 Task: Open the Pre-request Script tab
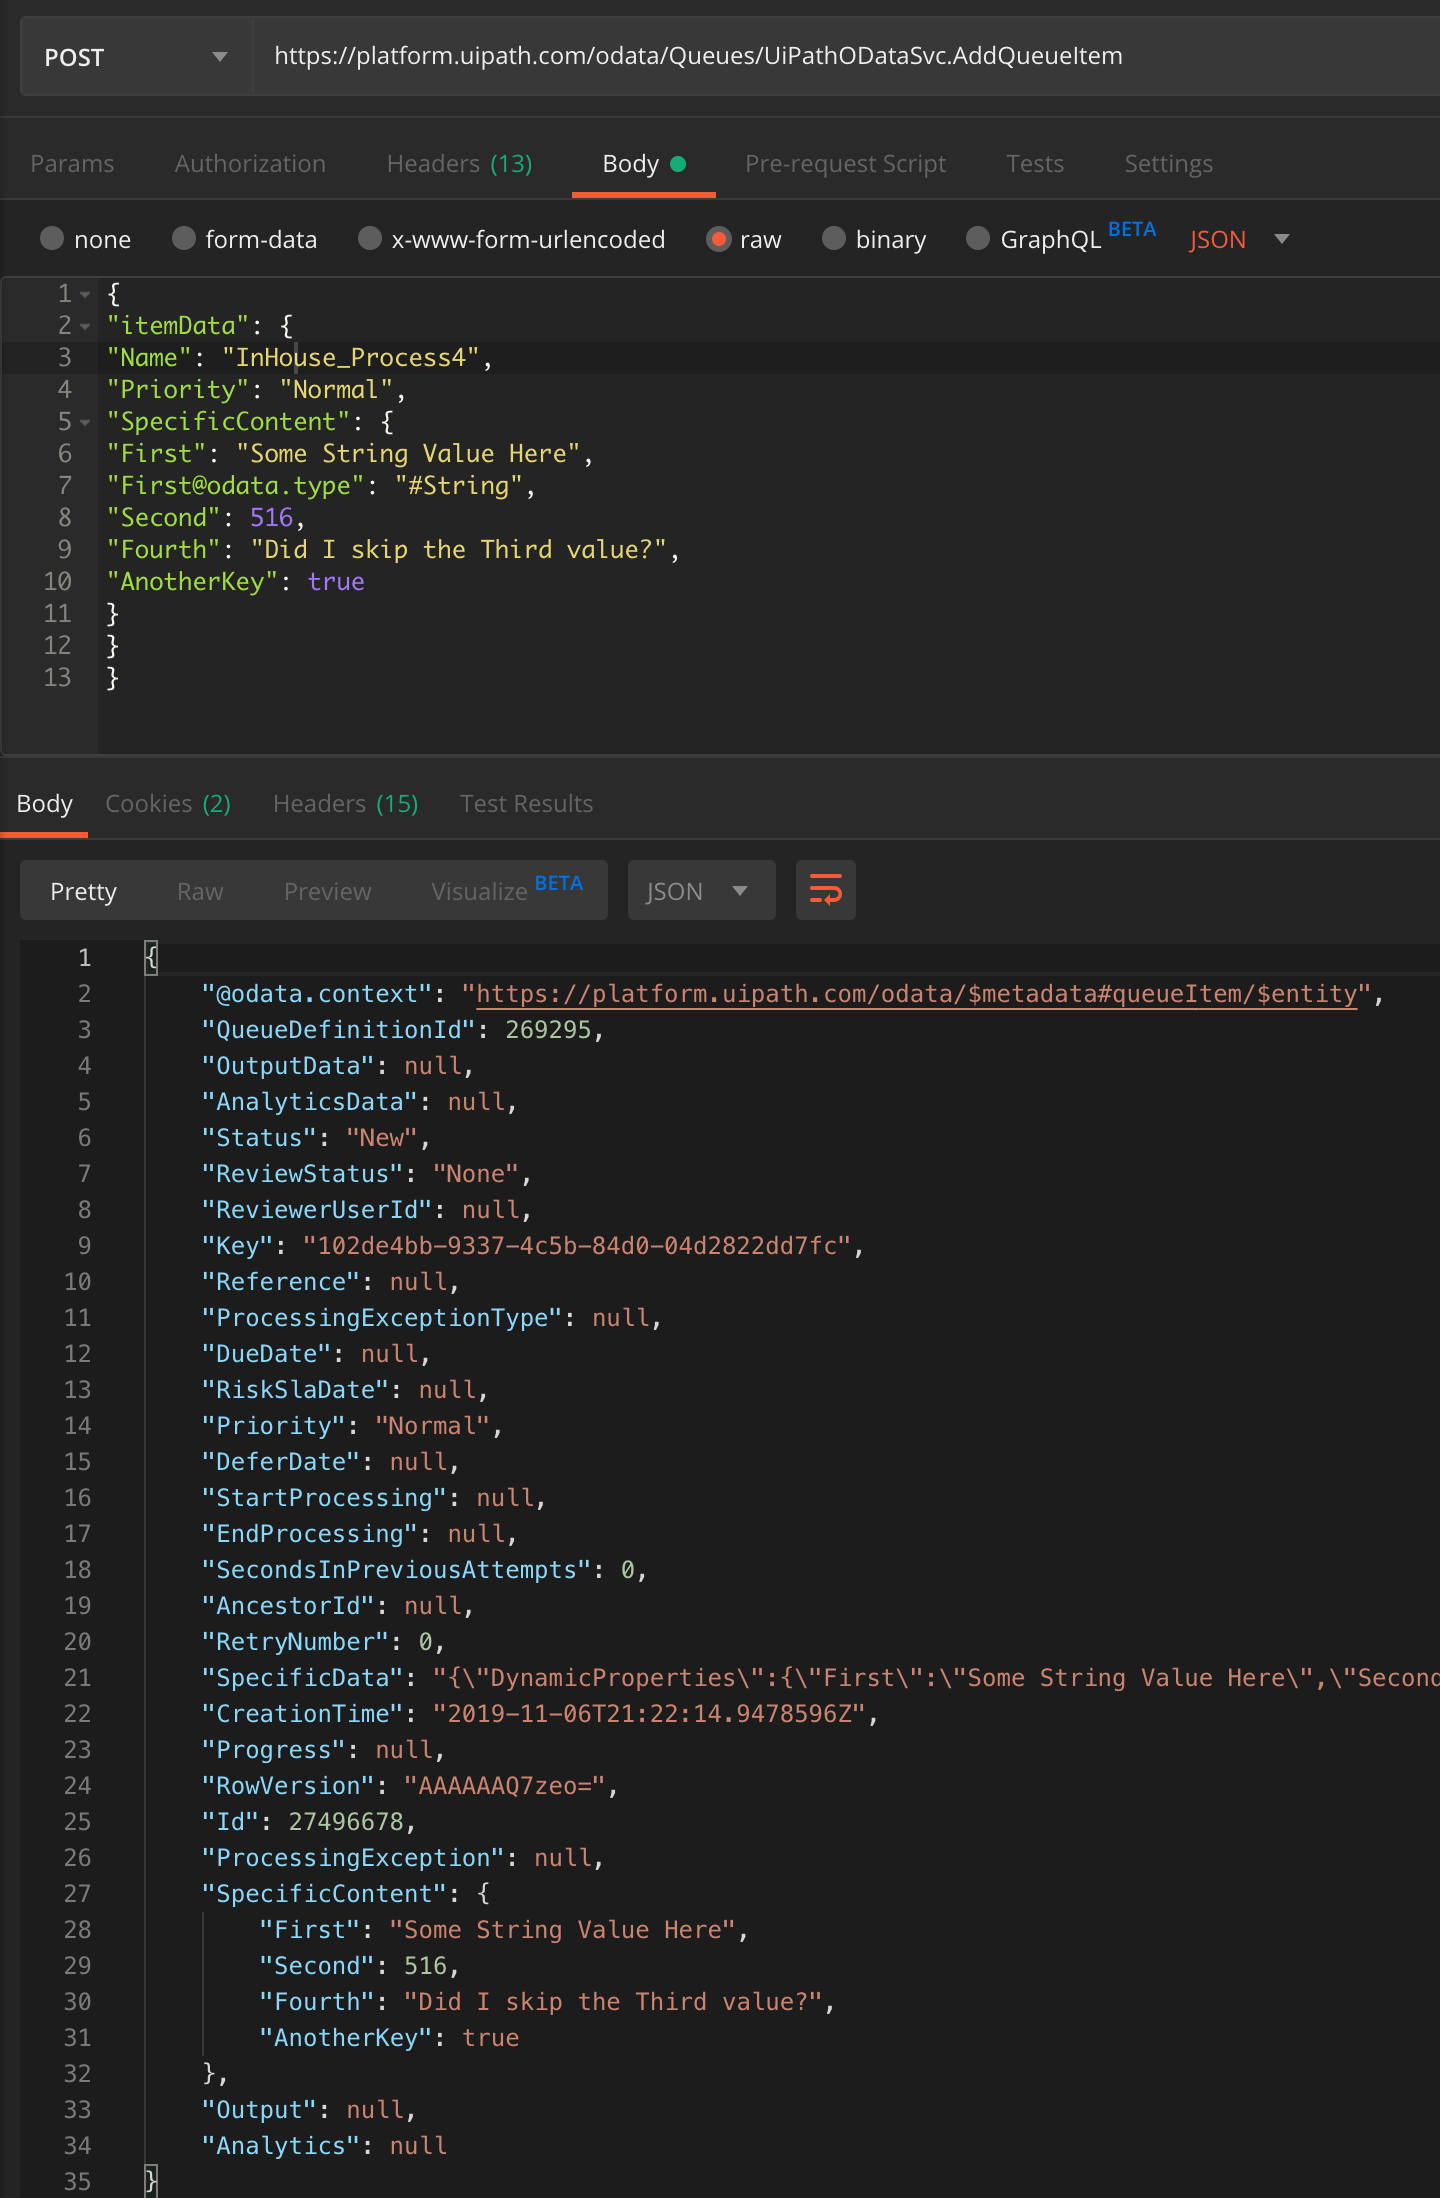point(845,163)
